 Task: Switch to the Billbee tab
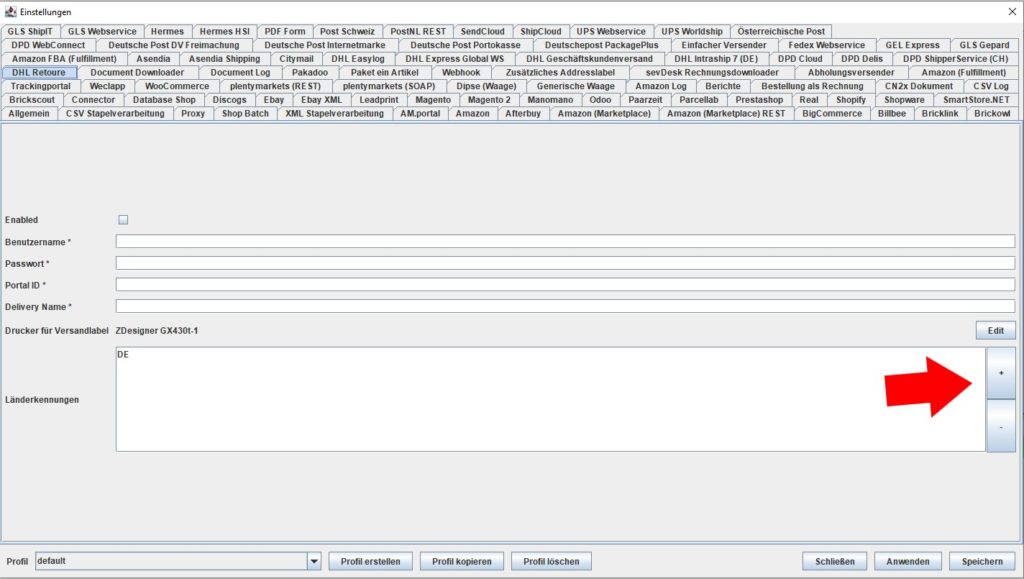pyautogui.click(x=892, y=114)
